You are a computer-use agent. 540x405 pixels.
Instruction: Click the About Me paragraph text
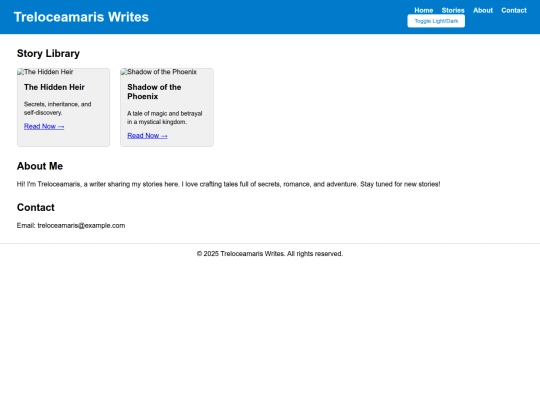click(x=228, y=184)
